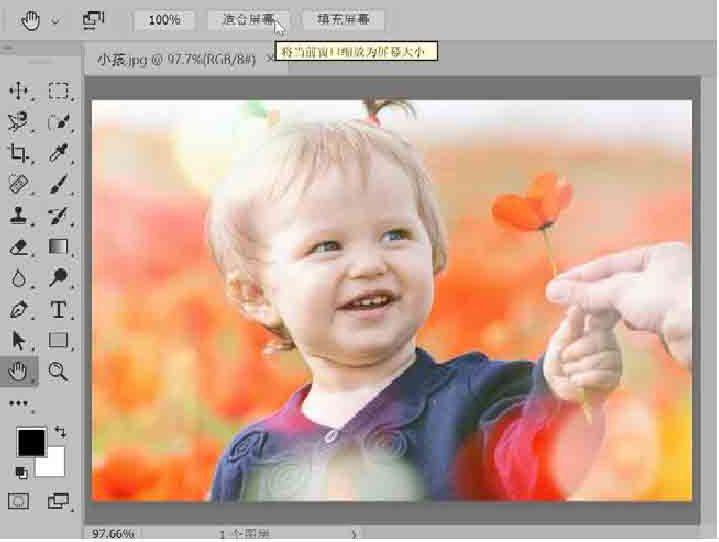Swap foreground and background colors
The height and width of the screenshot is (542, 719).
pyautogui.click(x=60, y=431)
